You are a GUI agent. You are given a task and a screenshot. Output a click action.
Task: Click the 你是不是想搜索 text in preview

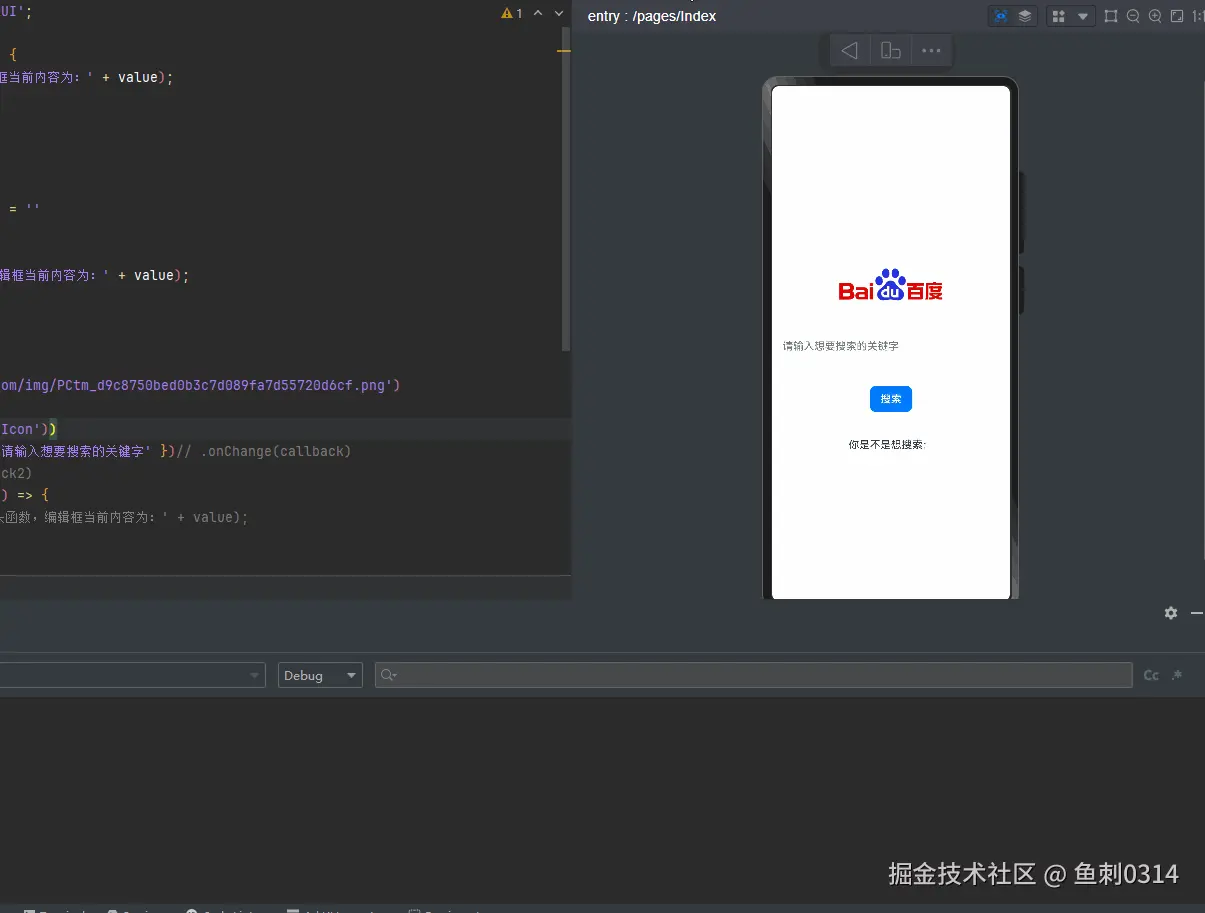pos(887,444)
